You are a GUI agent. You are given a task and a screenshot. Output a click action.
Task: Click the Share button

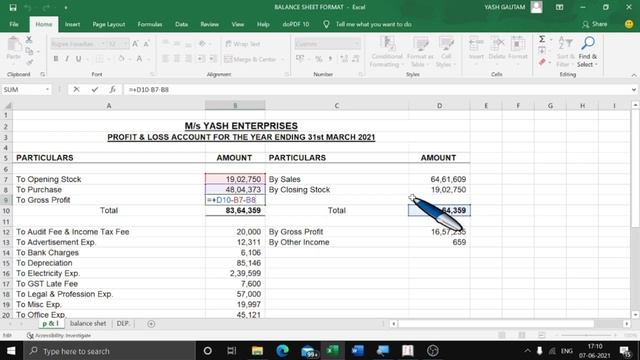click(595, 24)
